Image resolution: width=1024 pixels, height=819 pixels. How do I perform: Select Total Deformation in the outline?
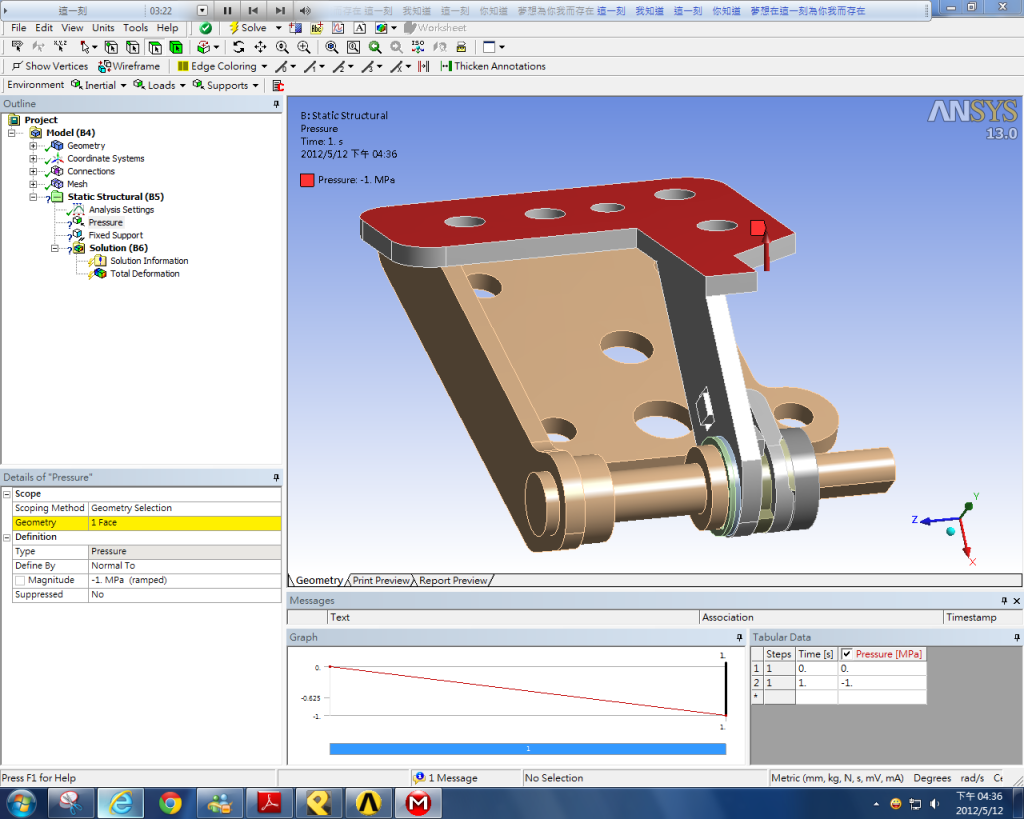pos(144,273)
